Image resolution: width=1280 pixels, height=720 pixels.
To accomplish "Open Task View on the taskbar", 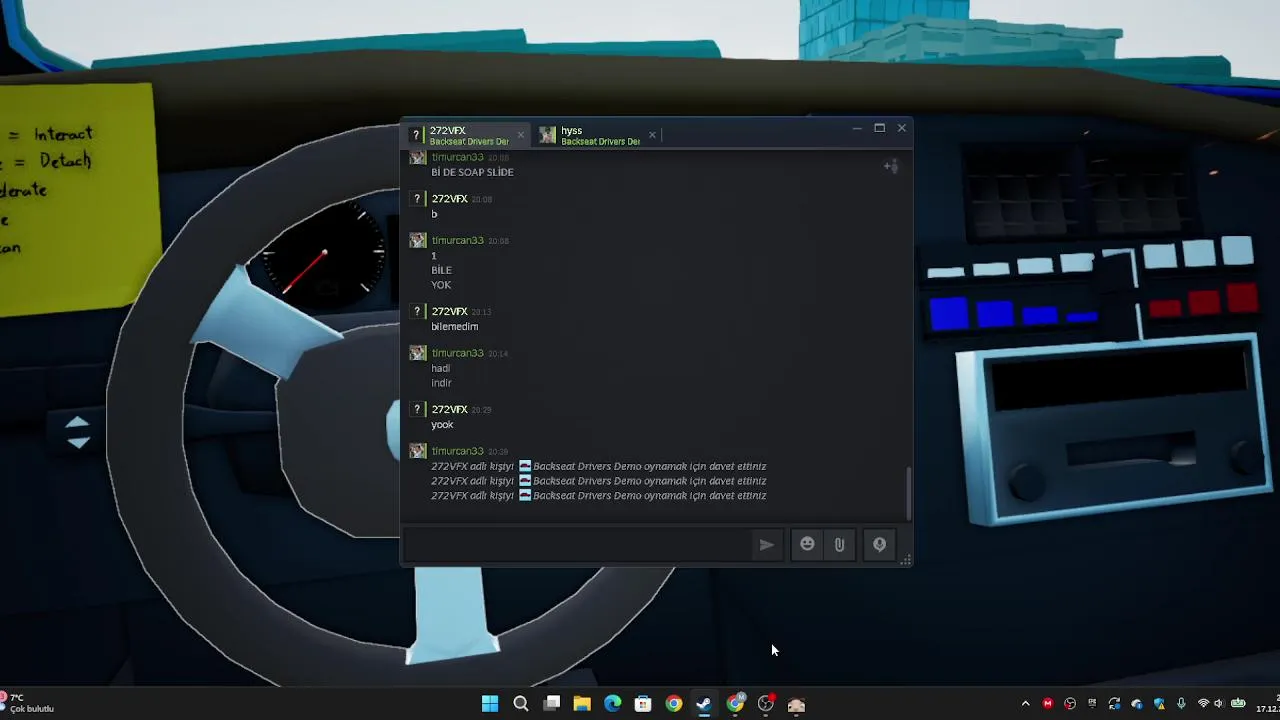I will (x=551, y=704).
